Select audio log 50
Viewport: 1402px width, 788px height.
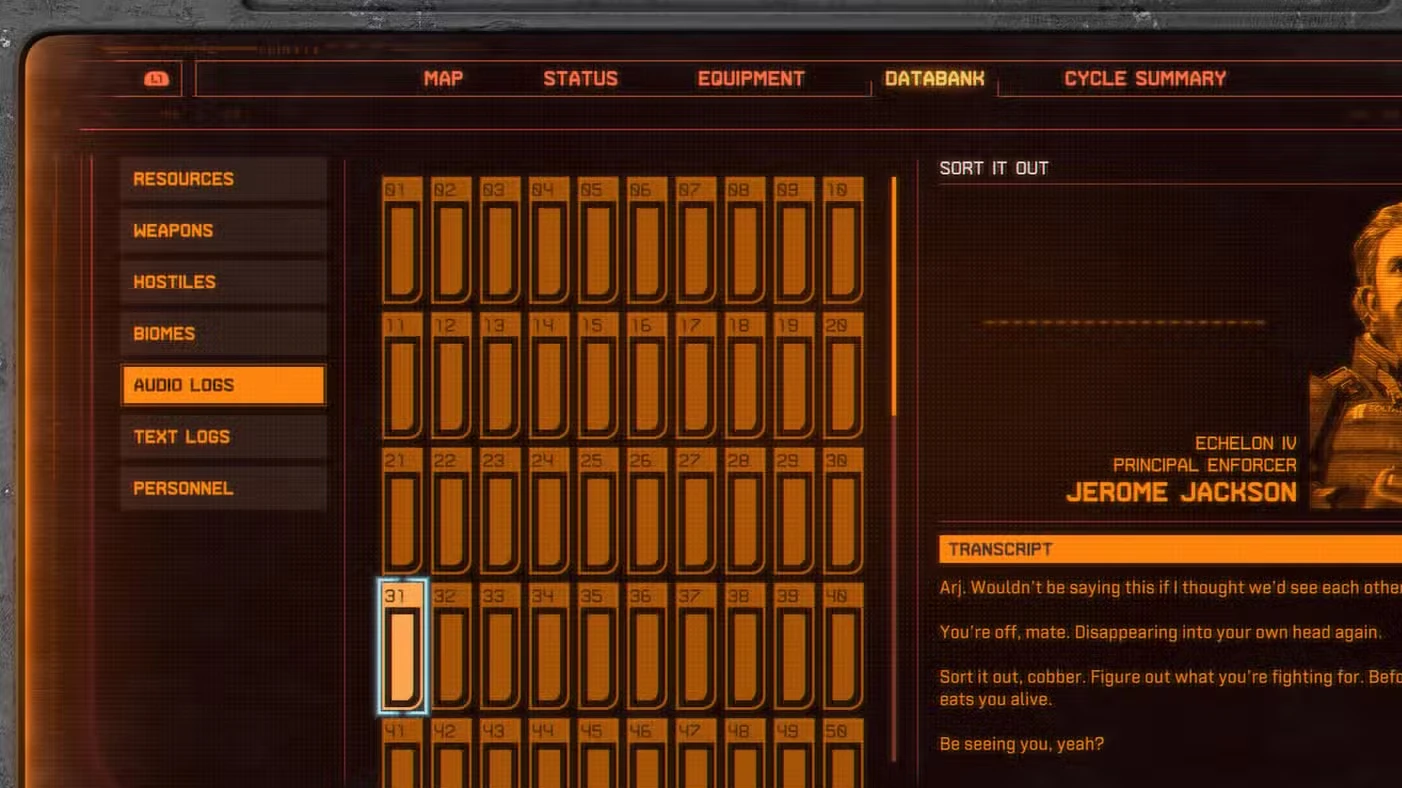(x=843, y=753)
